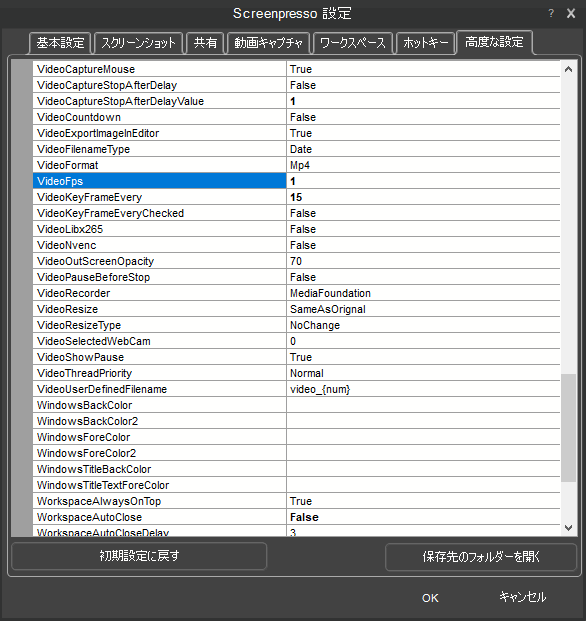
Task: Select the VideoResize property
Action: [x=159, y=309]
